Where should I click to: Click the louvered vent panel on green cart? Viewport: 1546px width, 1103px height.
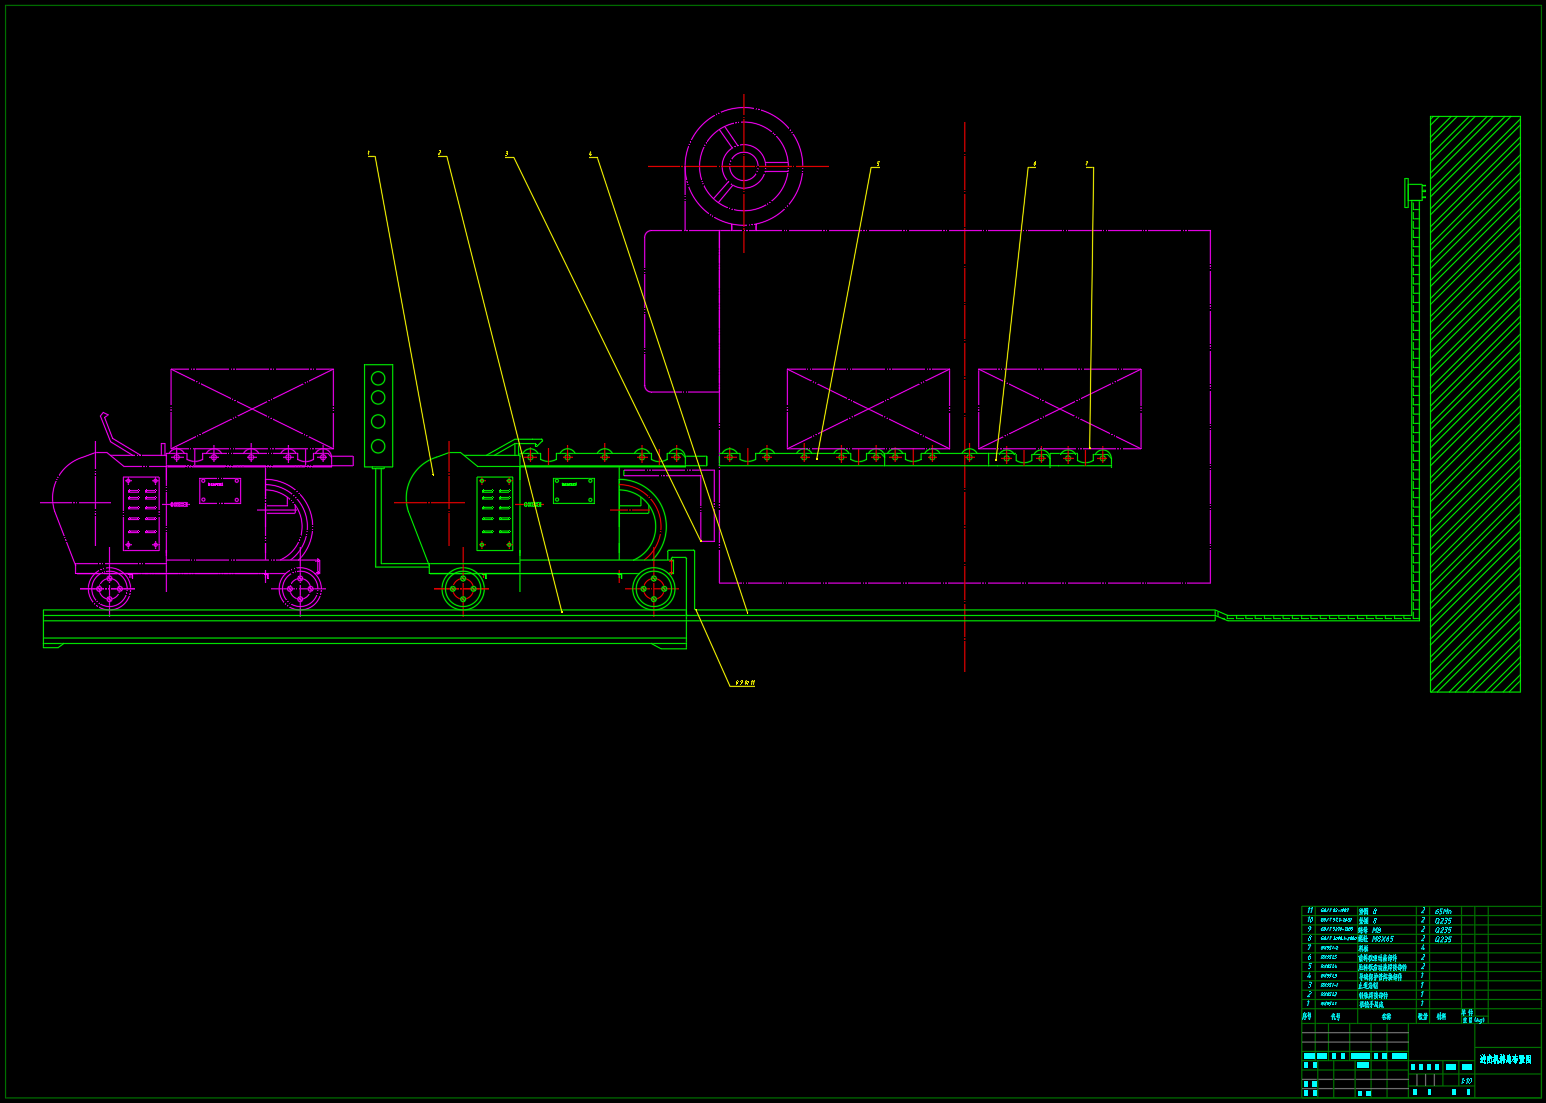(x=495, y=513)
